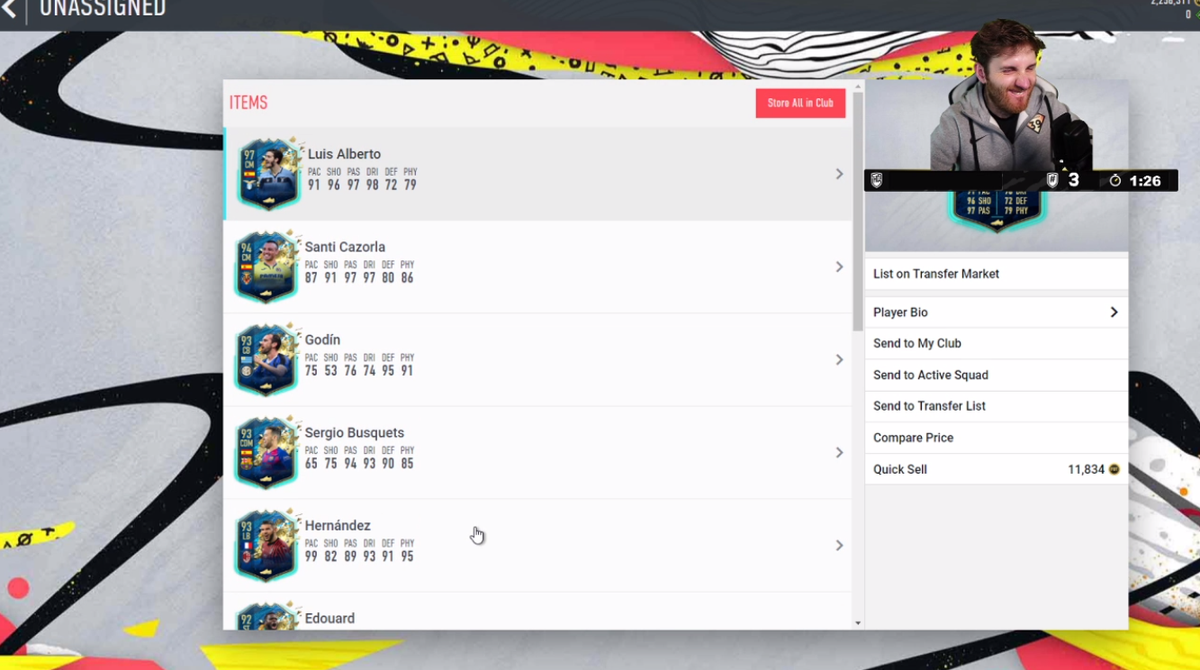
Task: Select the Luis Alberto player card
Action: point(269,174)
